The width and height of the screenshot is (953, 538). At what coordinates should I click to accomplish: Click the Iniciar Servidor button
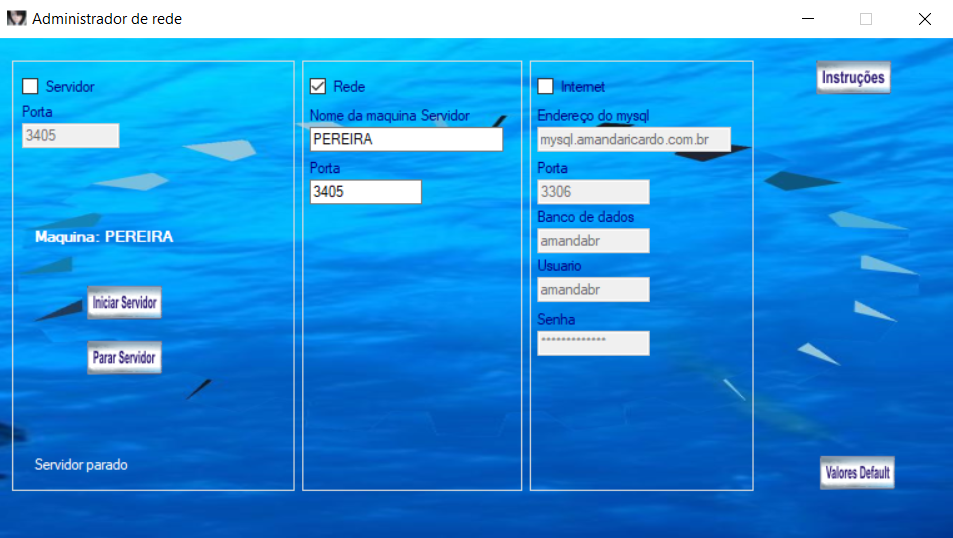pyautogui.click(x=125, y=302)
